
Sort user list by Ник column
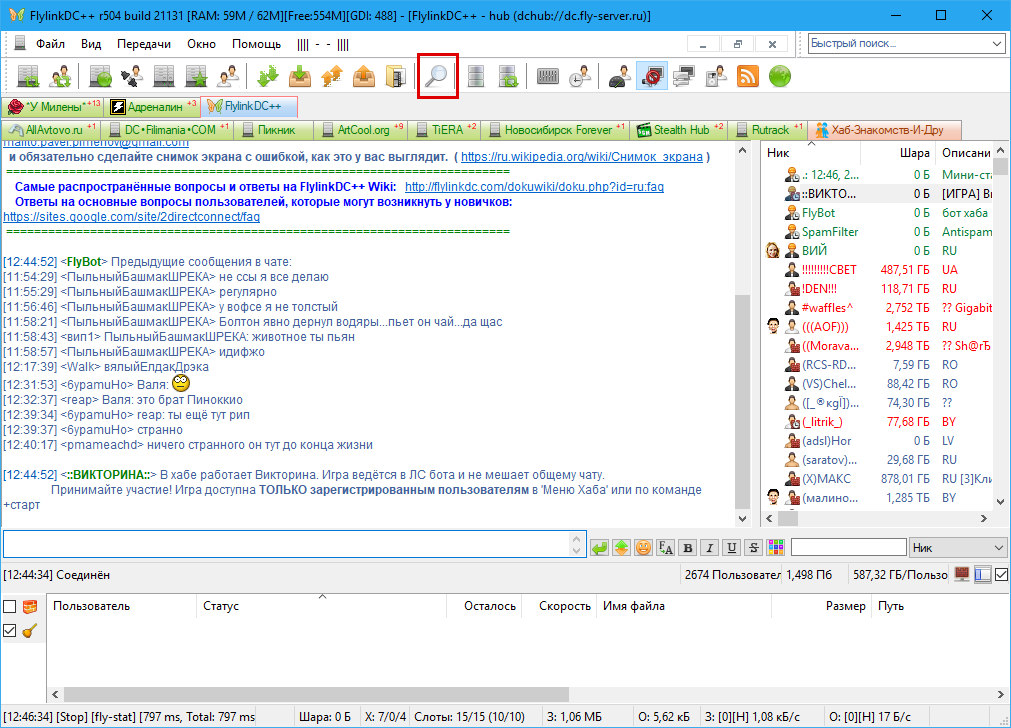811,153
